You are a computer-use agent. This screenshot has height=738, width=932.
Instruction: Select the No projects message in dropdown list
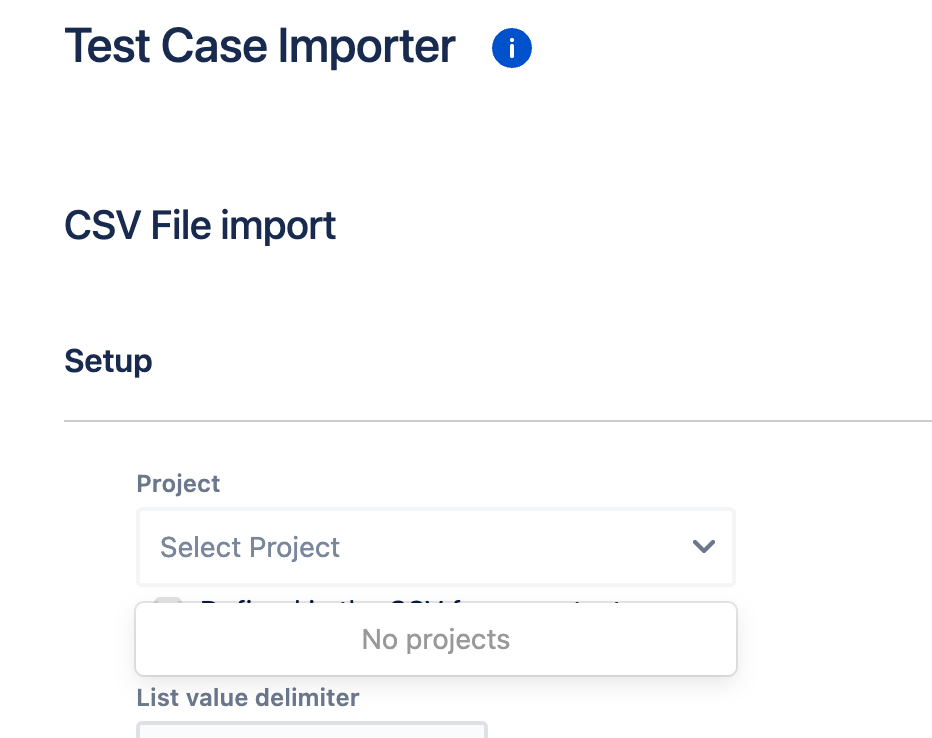[436, 639]
